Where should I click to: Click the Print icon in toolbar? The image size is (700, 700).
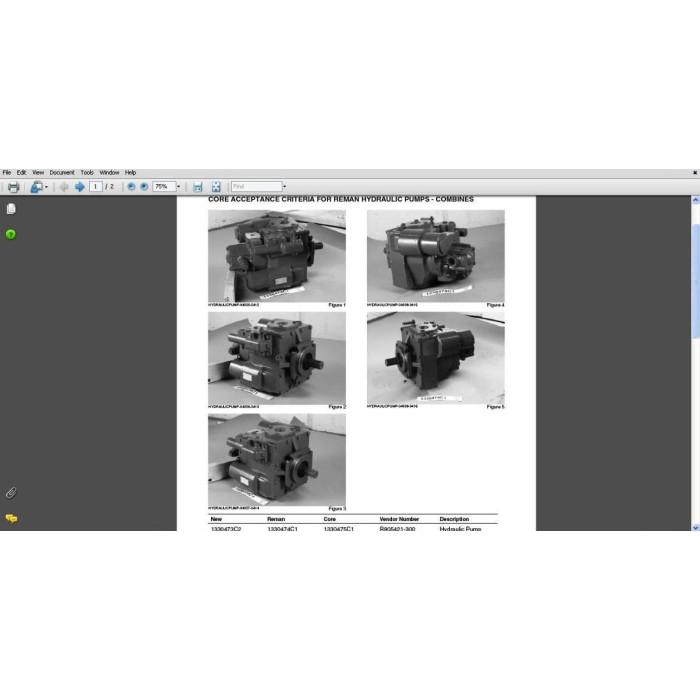(x=13, y=187)
